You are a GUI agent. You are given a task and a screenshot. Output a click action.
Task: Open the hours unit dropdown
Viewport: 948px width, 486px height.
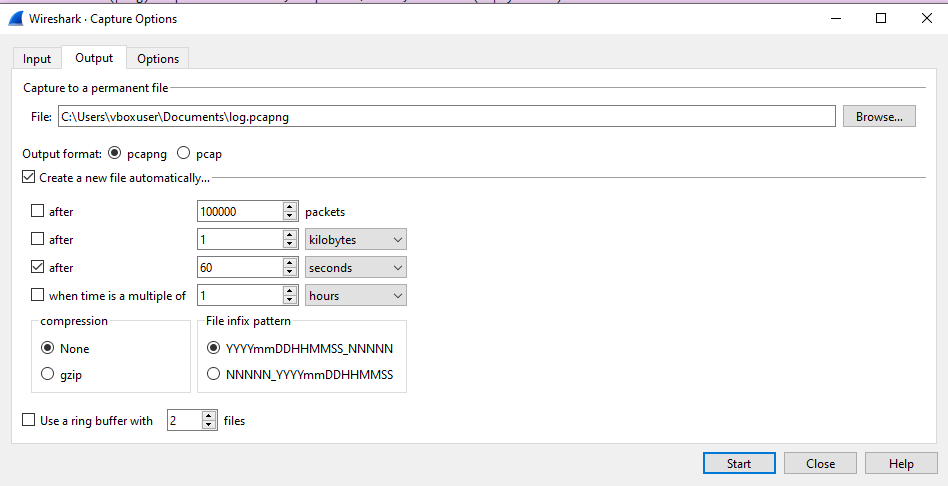356,296
